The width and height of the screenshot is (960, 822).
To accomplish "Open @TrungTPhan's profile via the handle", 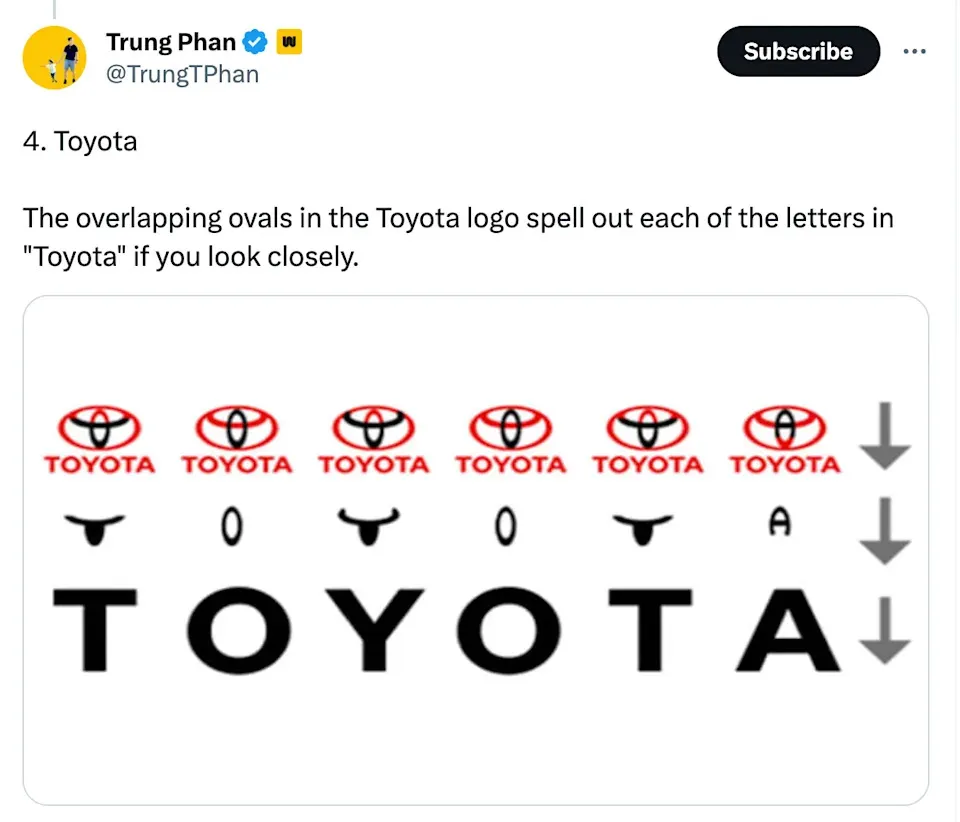I will (183, 73).
